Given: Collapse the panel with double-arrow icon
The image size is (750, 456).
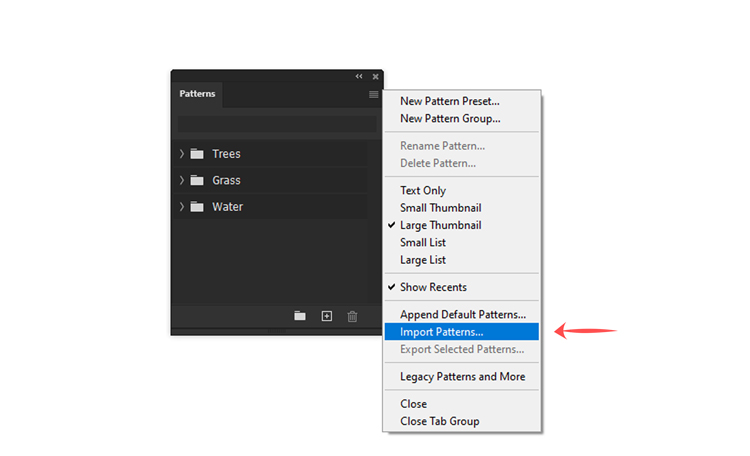Looking at the screenshot, I should click(x=359, y=77).
